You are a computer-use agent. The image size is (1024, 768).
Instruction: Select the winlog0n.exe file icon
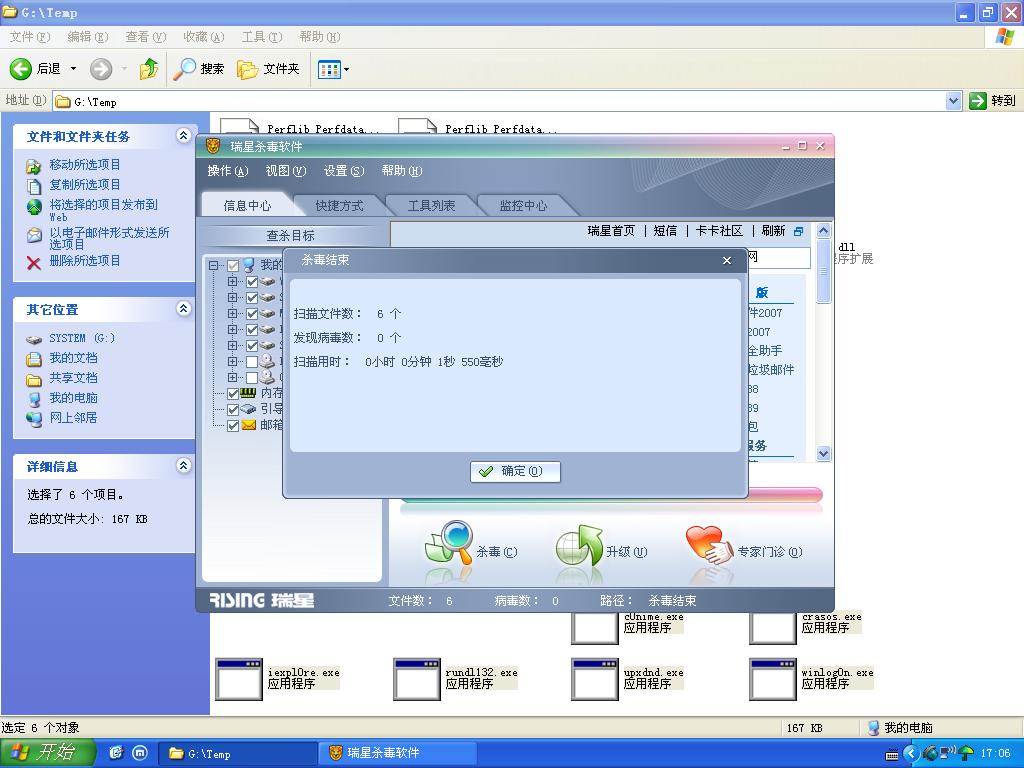click(x=773, y=679)
